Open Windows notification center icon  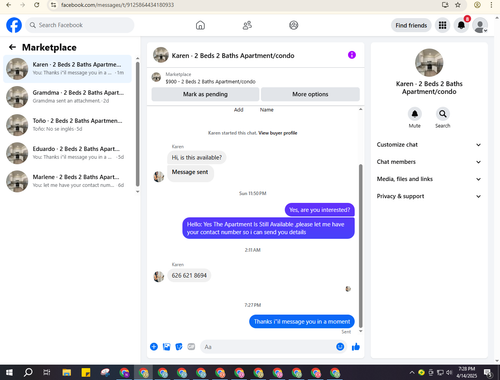(488, 372)
